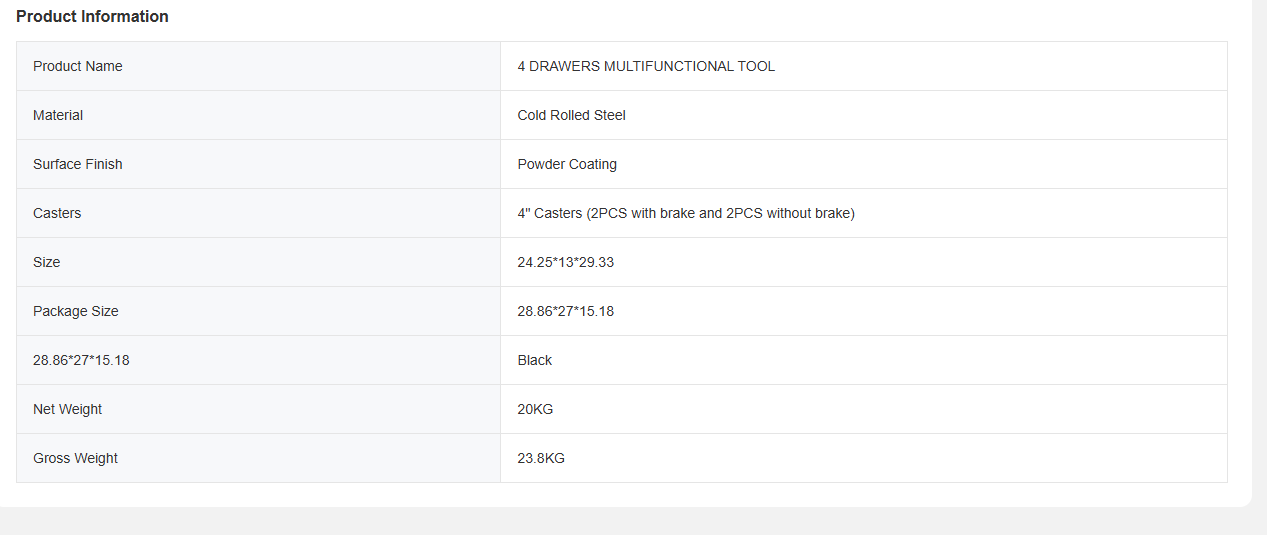Click the 4" Casters brake description text
Image resolution: width=1267 pixels, height=535 pixels.
point(686,213)
